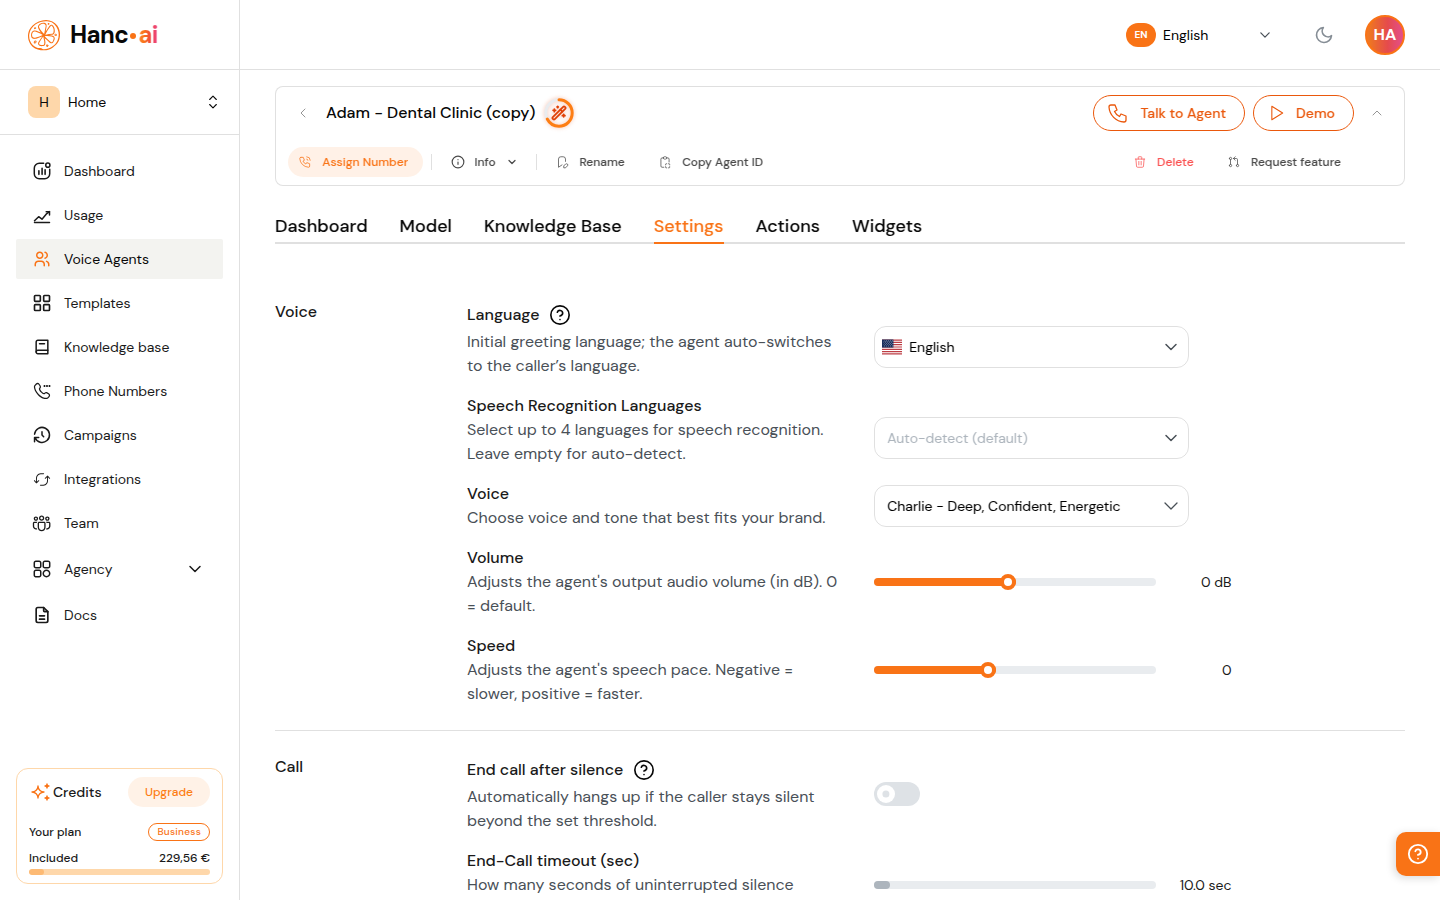Open the orange help question mark widget
The image size is (1440, 900).
coord(1417,854)
